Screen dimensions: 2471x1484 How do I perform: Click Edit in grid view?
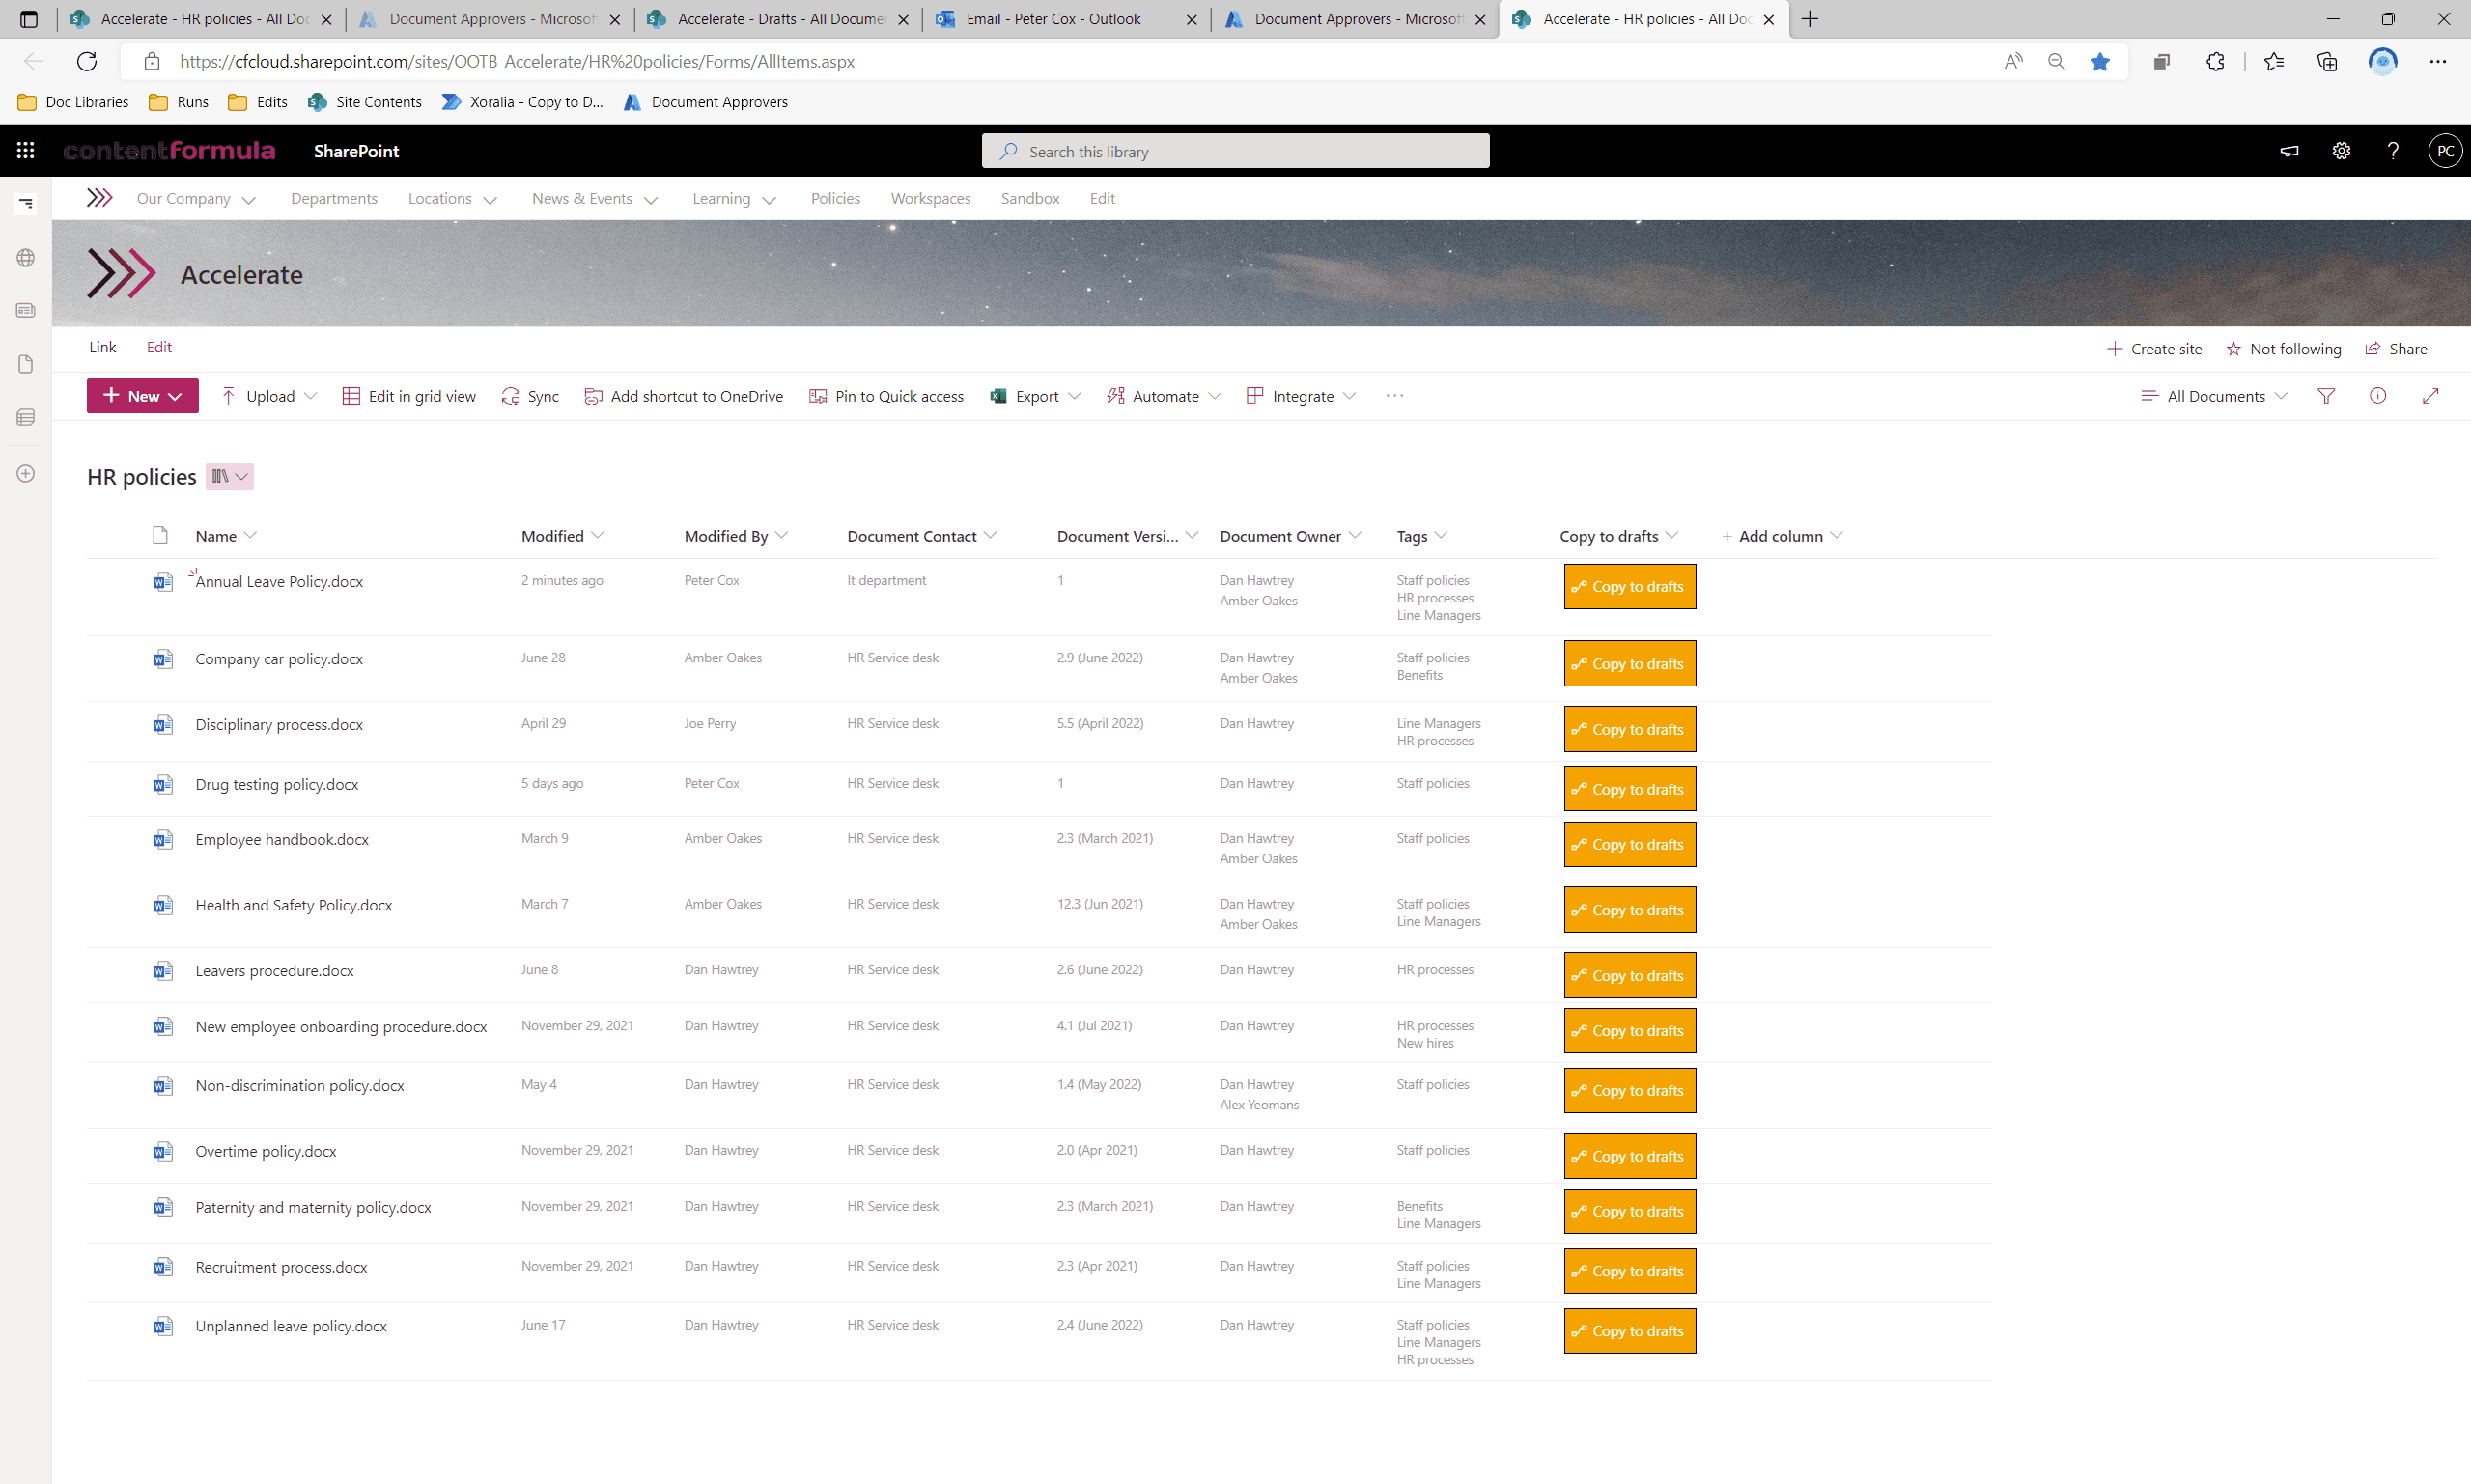(x=409, y=396)
